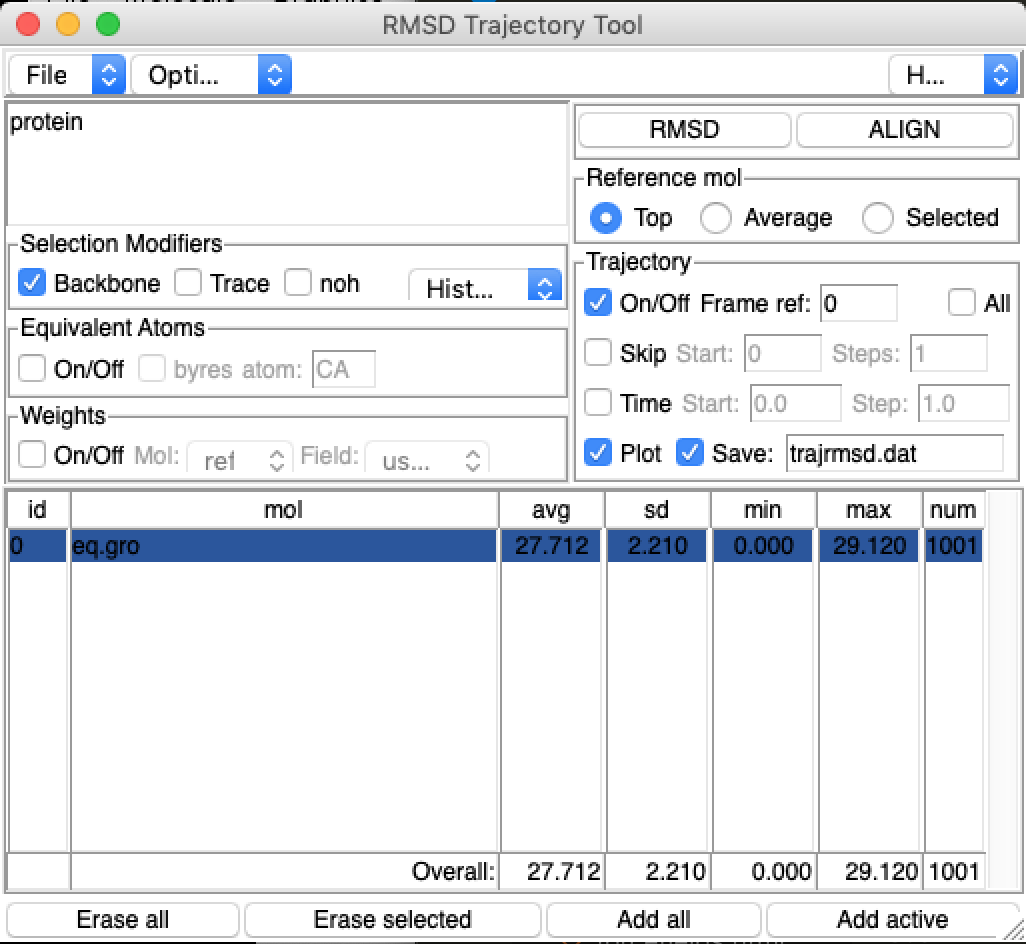This screenshot has width=1026, height=944.
Task: Enable the Trace selection modifier
Action: pos(188,284)
